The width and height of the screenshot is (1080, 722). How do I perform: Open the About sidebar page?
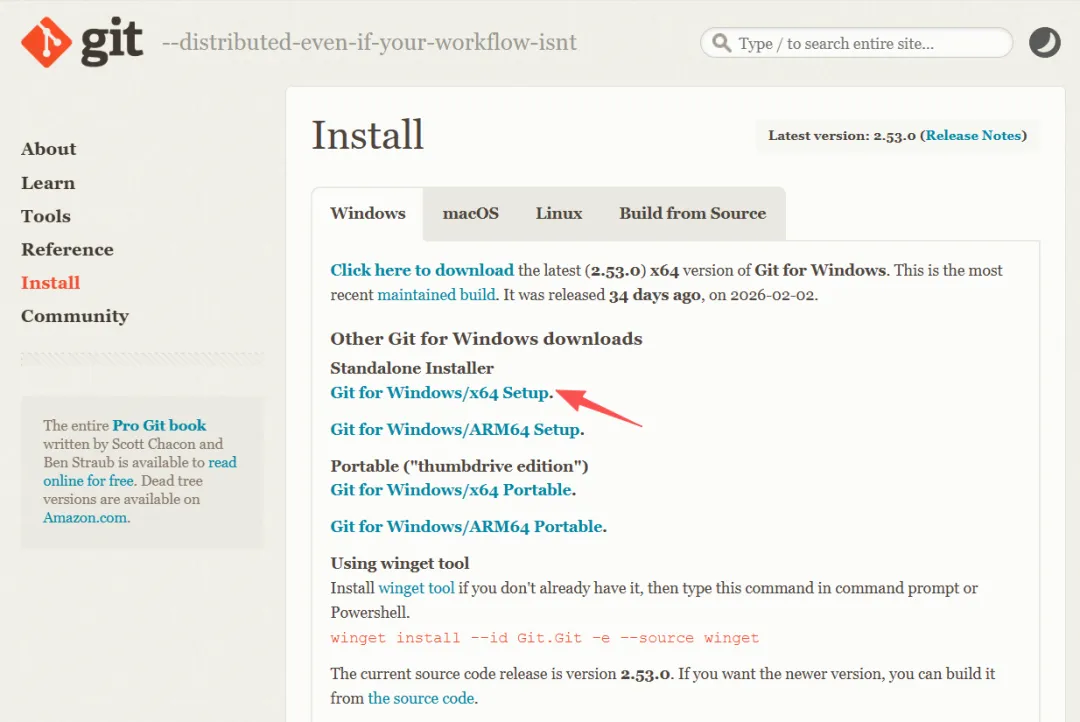[48, 149]
